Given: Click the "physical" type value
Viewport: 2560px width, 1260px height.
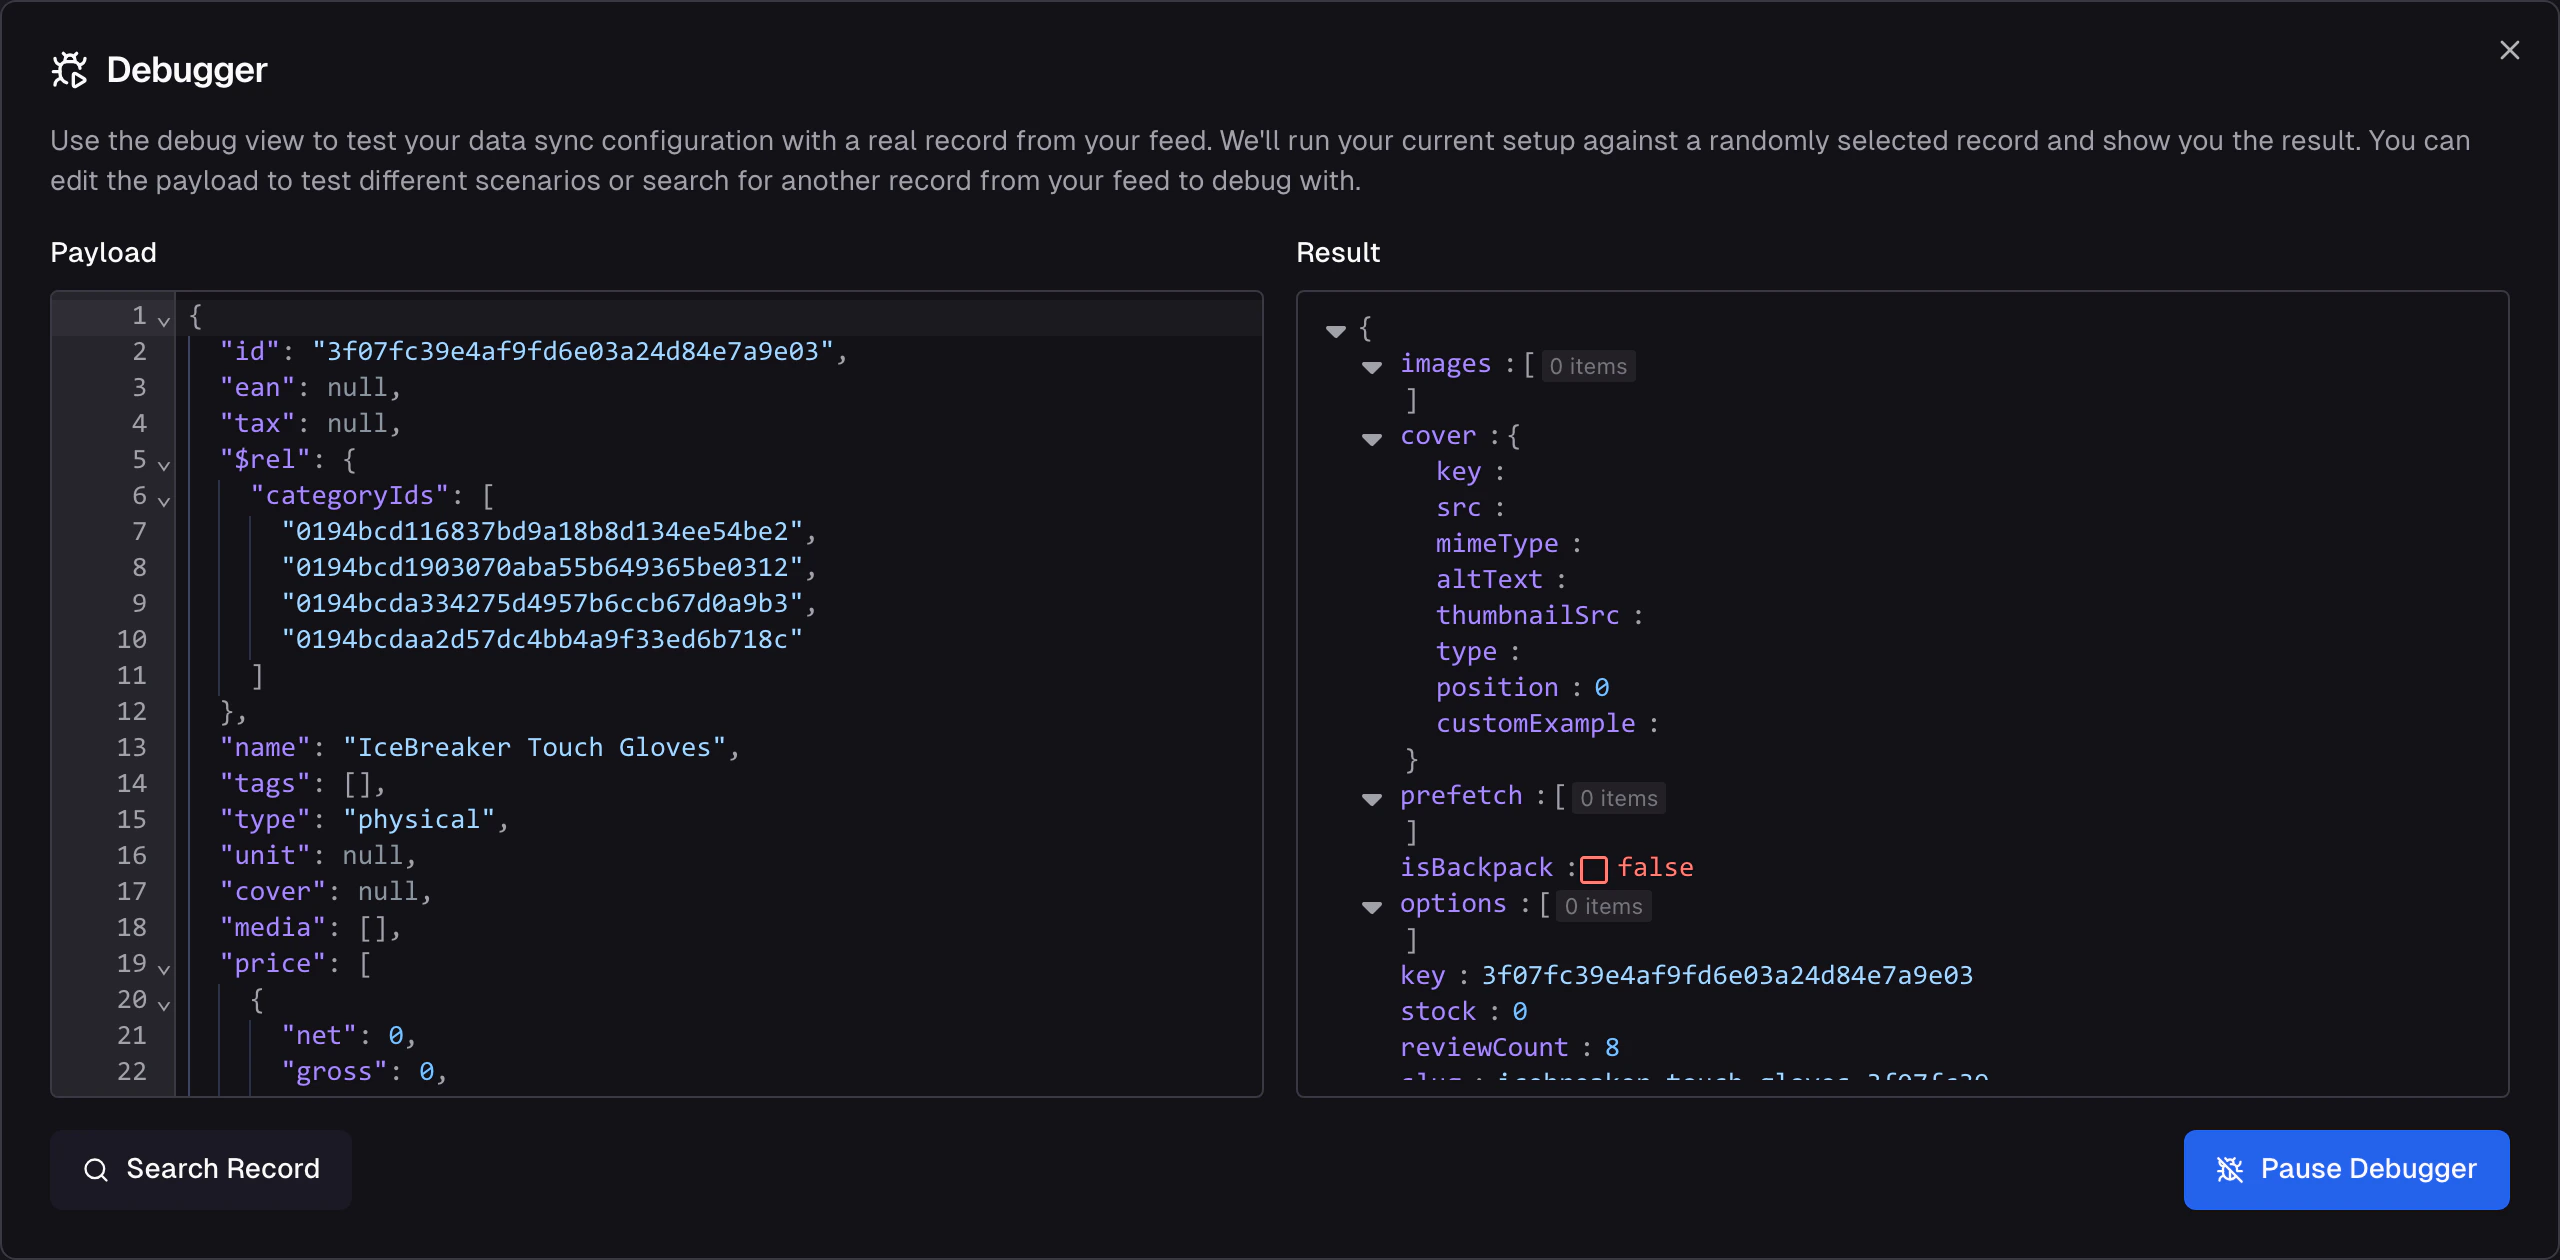Looking at the screenshot, I should click(x=419, y=820).
